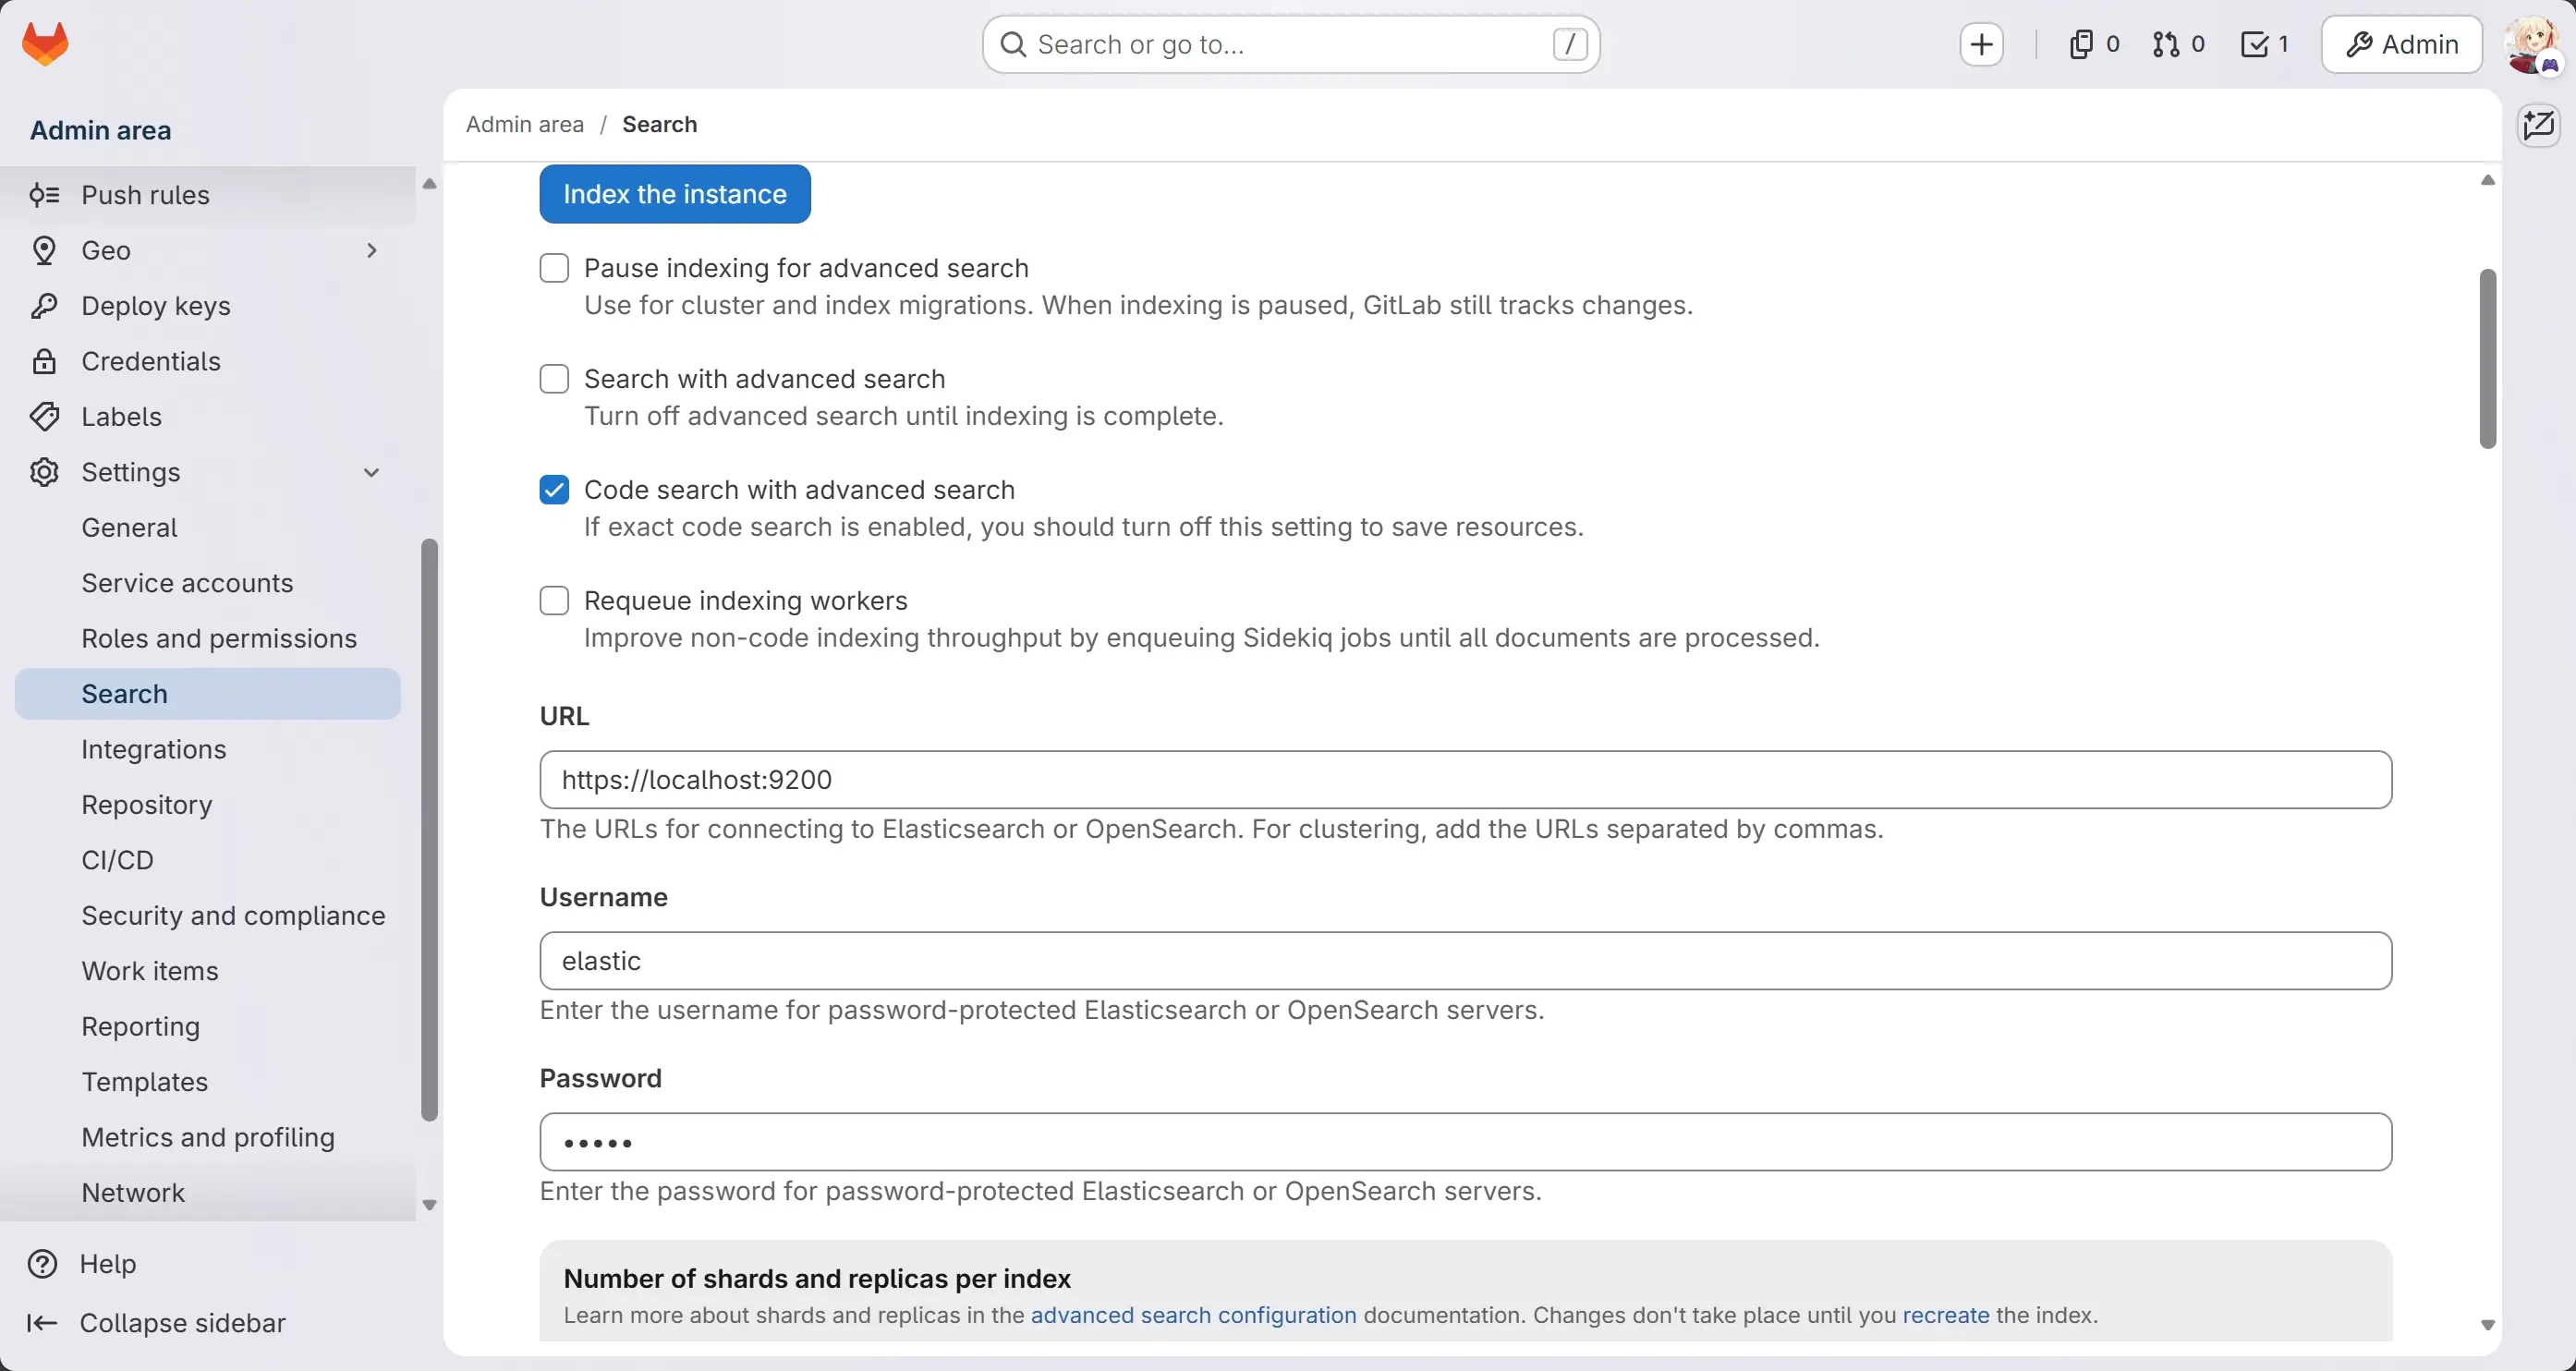The image size is (2576, 1371).
Task: Click the Geo location pin icon
Action: click(44, 250)
